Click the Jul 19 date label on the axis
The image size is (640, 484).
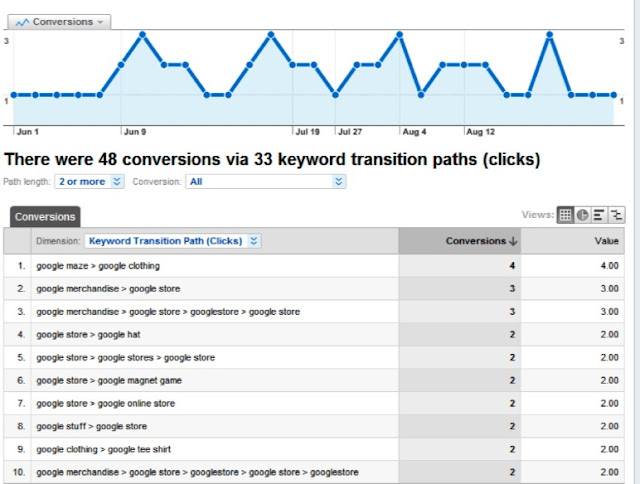tap(307, 132)
